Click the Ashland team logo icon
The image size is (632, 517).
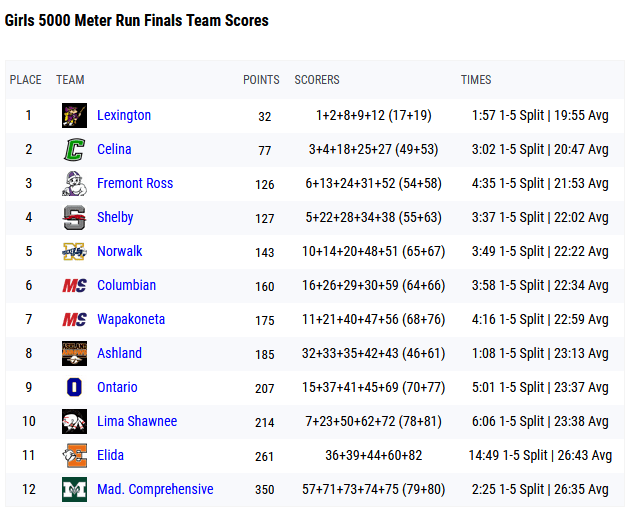tap(74, 353)
